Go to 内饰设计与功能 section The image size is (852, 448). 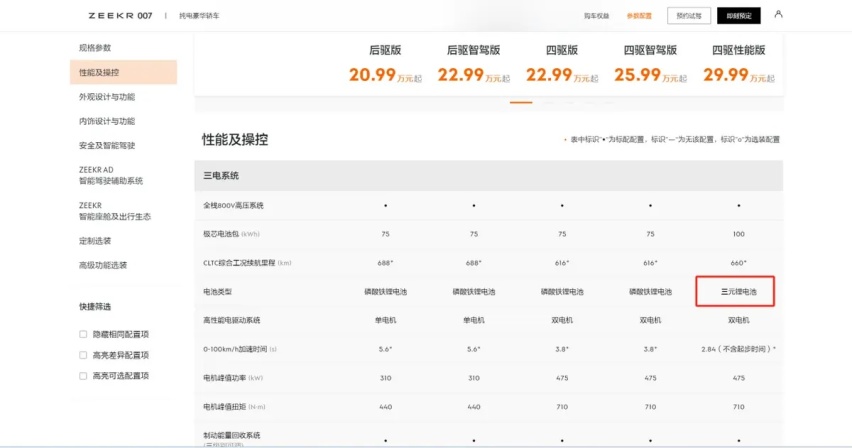(107, 121)
